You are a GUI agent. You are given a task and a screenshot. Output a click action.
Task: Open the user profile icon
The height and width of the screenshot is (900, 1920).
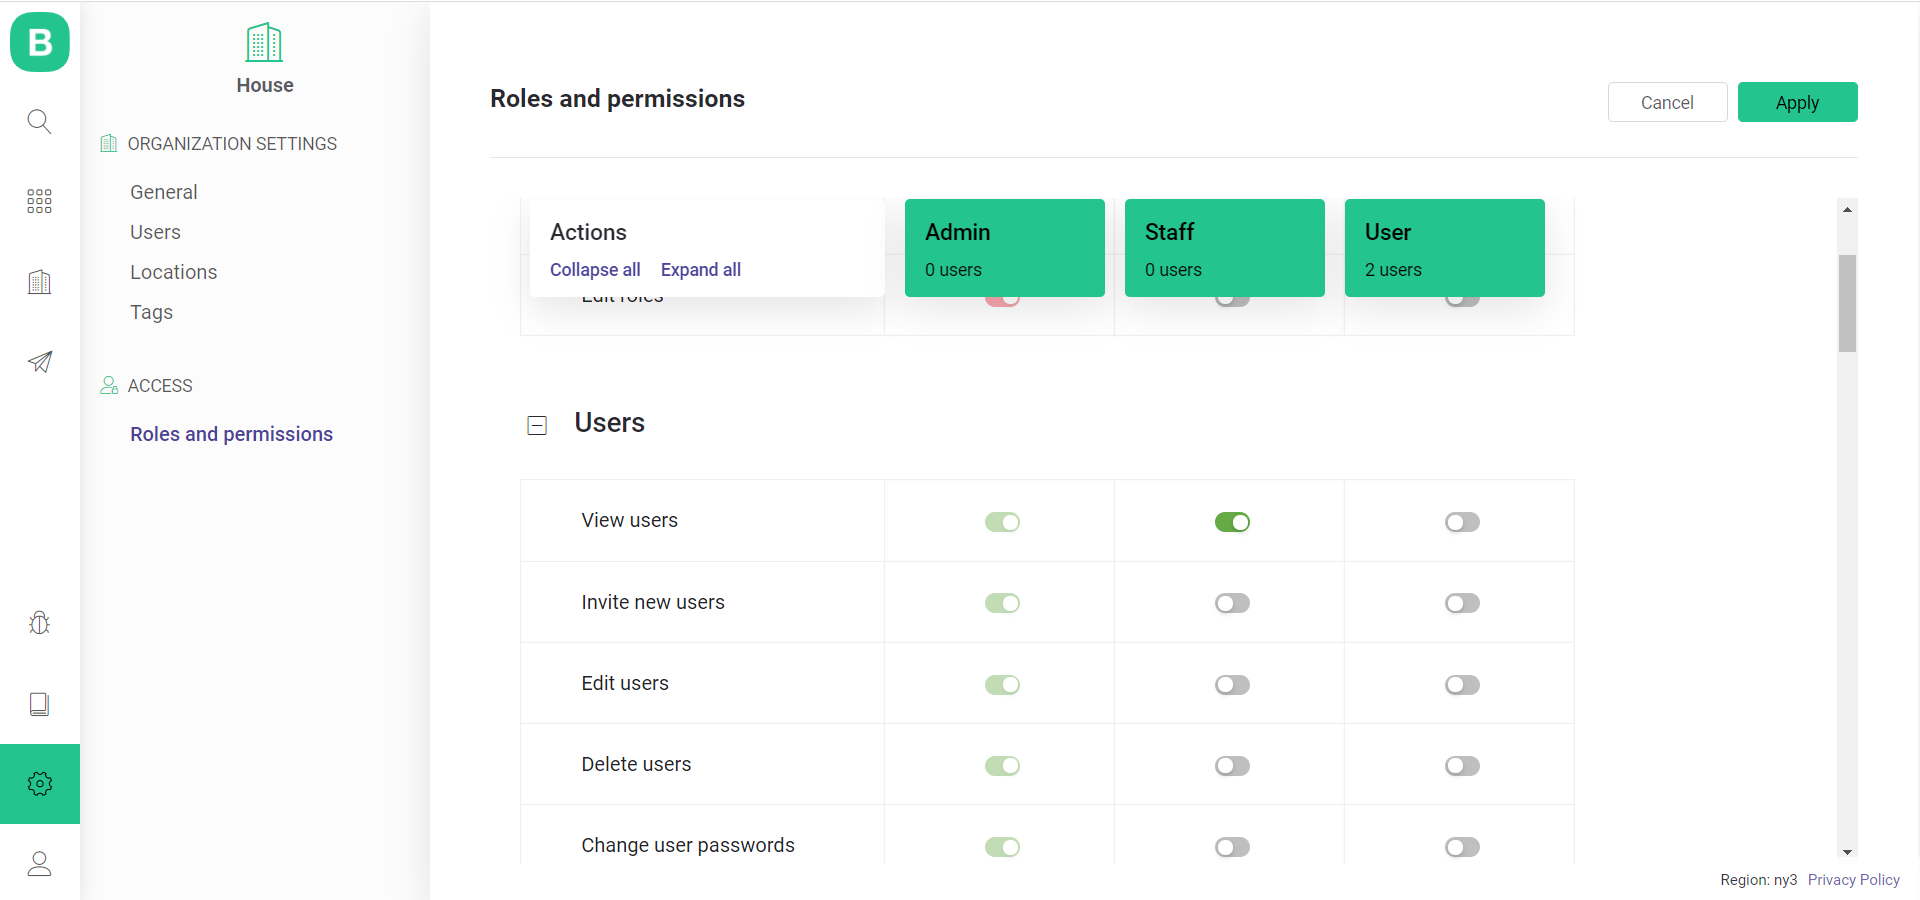tap(39, 864)
